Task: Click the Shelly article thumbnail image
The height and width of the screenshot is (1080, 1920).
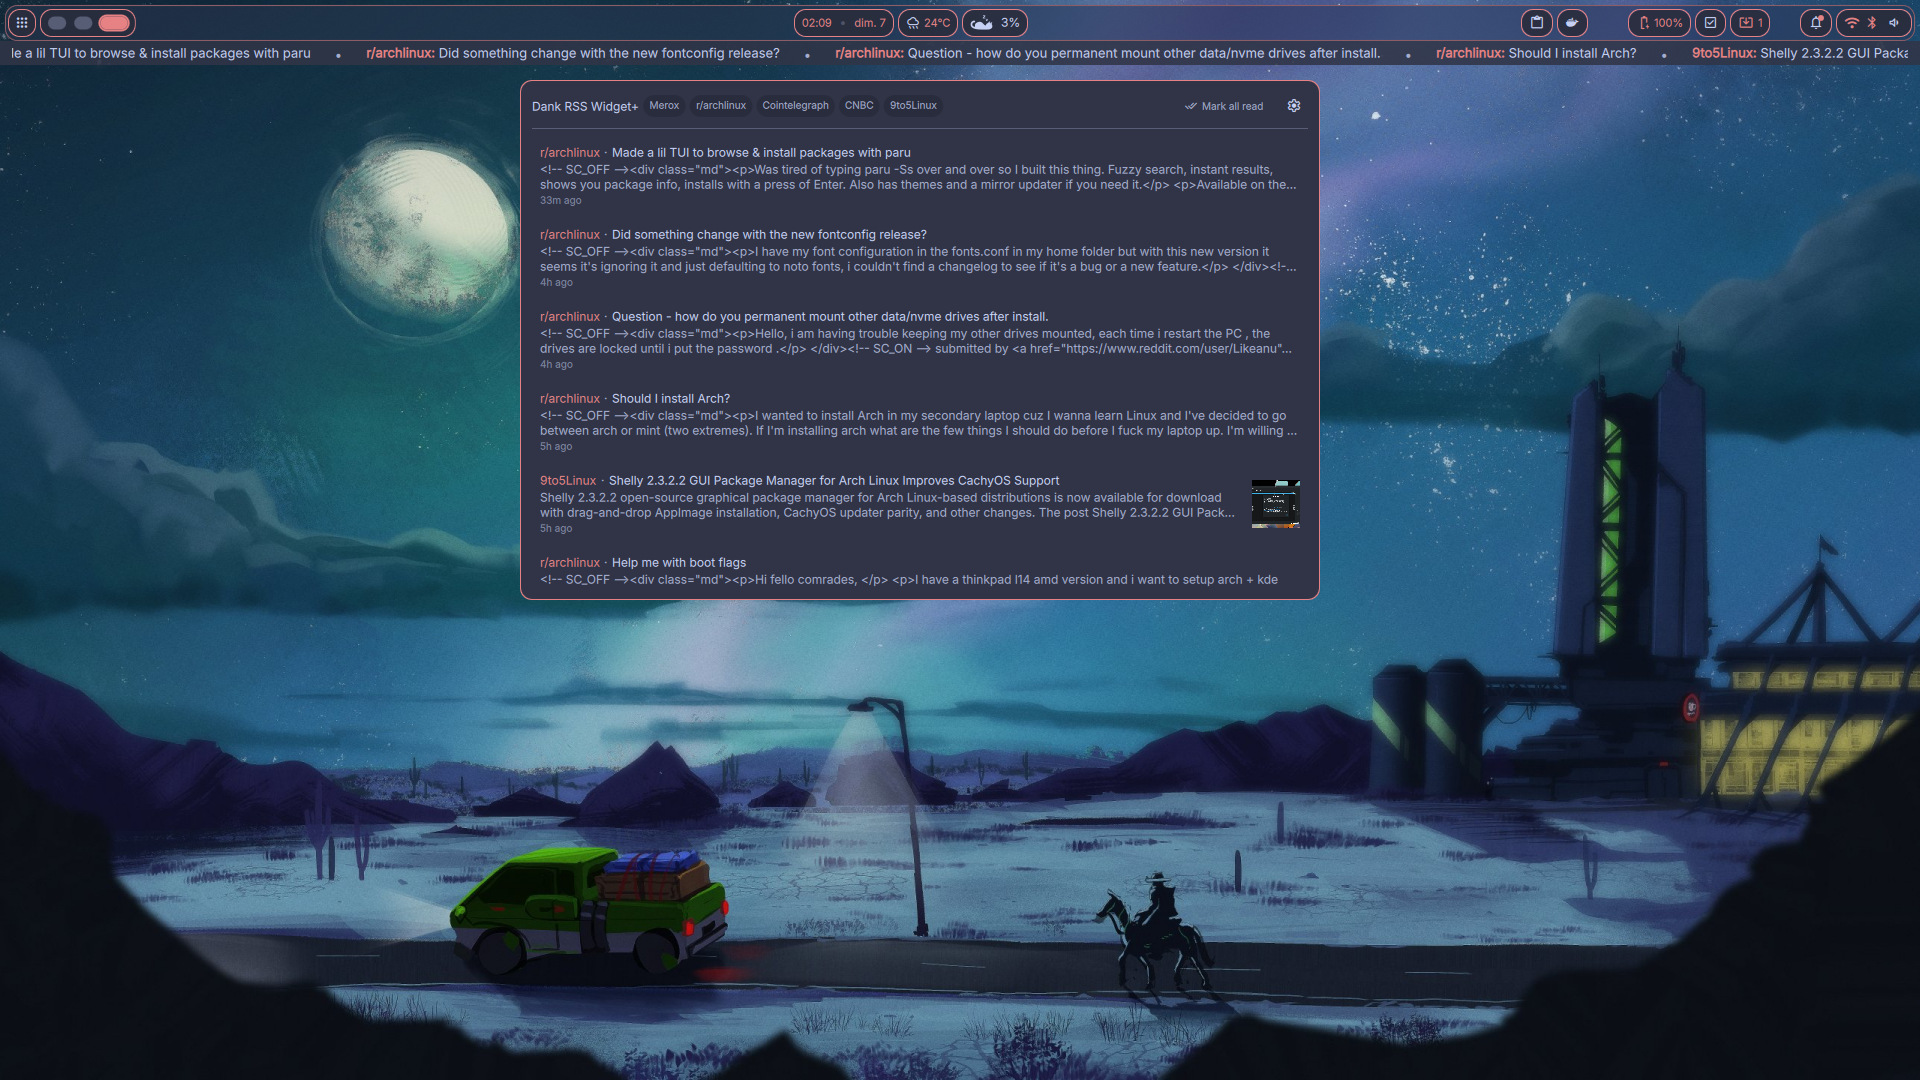Action: [1275, 503]
